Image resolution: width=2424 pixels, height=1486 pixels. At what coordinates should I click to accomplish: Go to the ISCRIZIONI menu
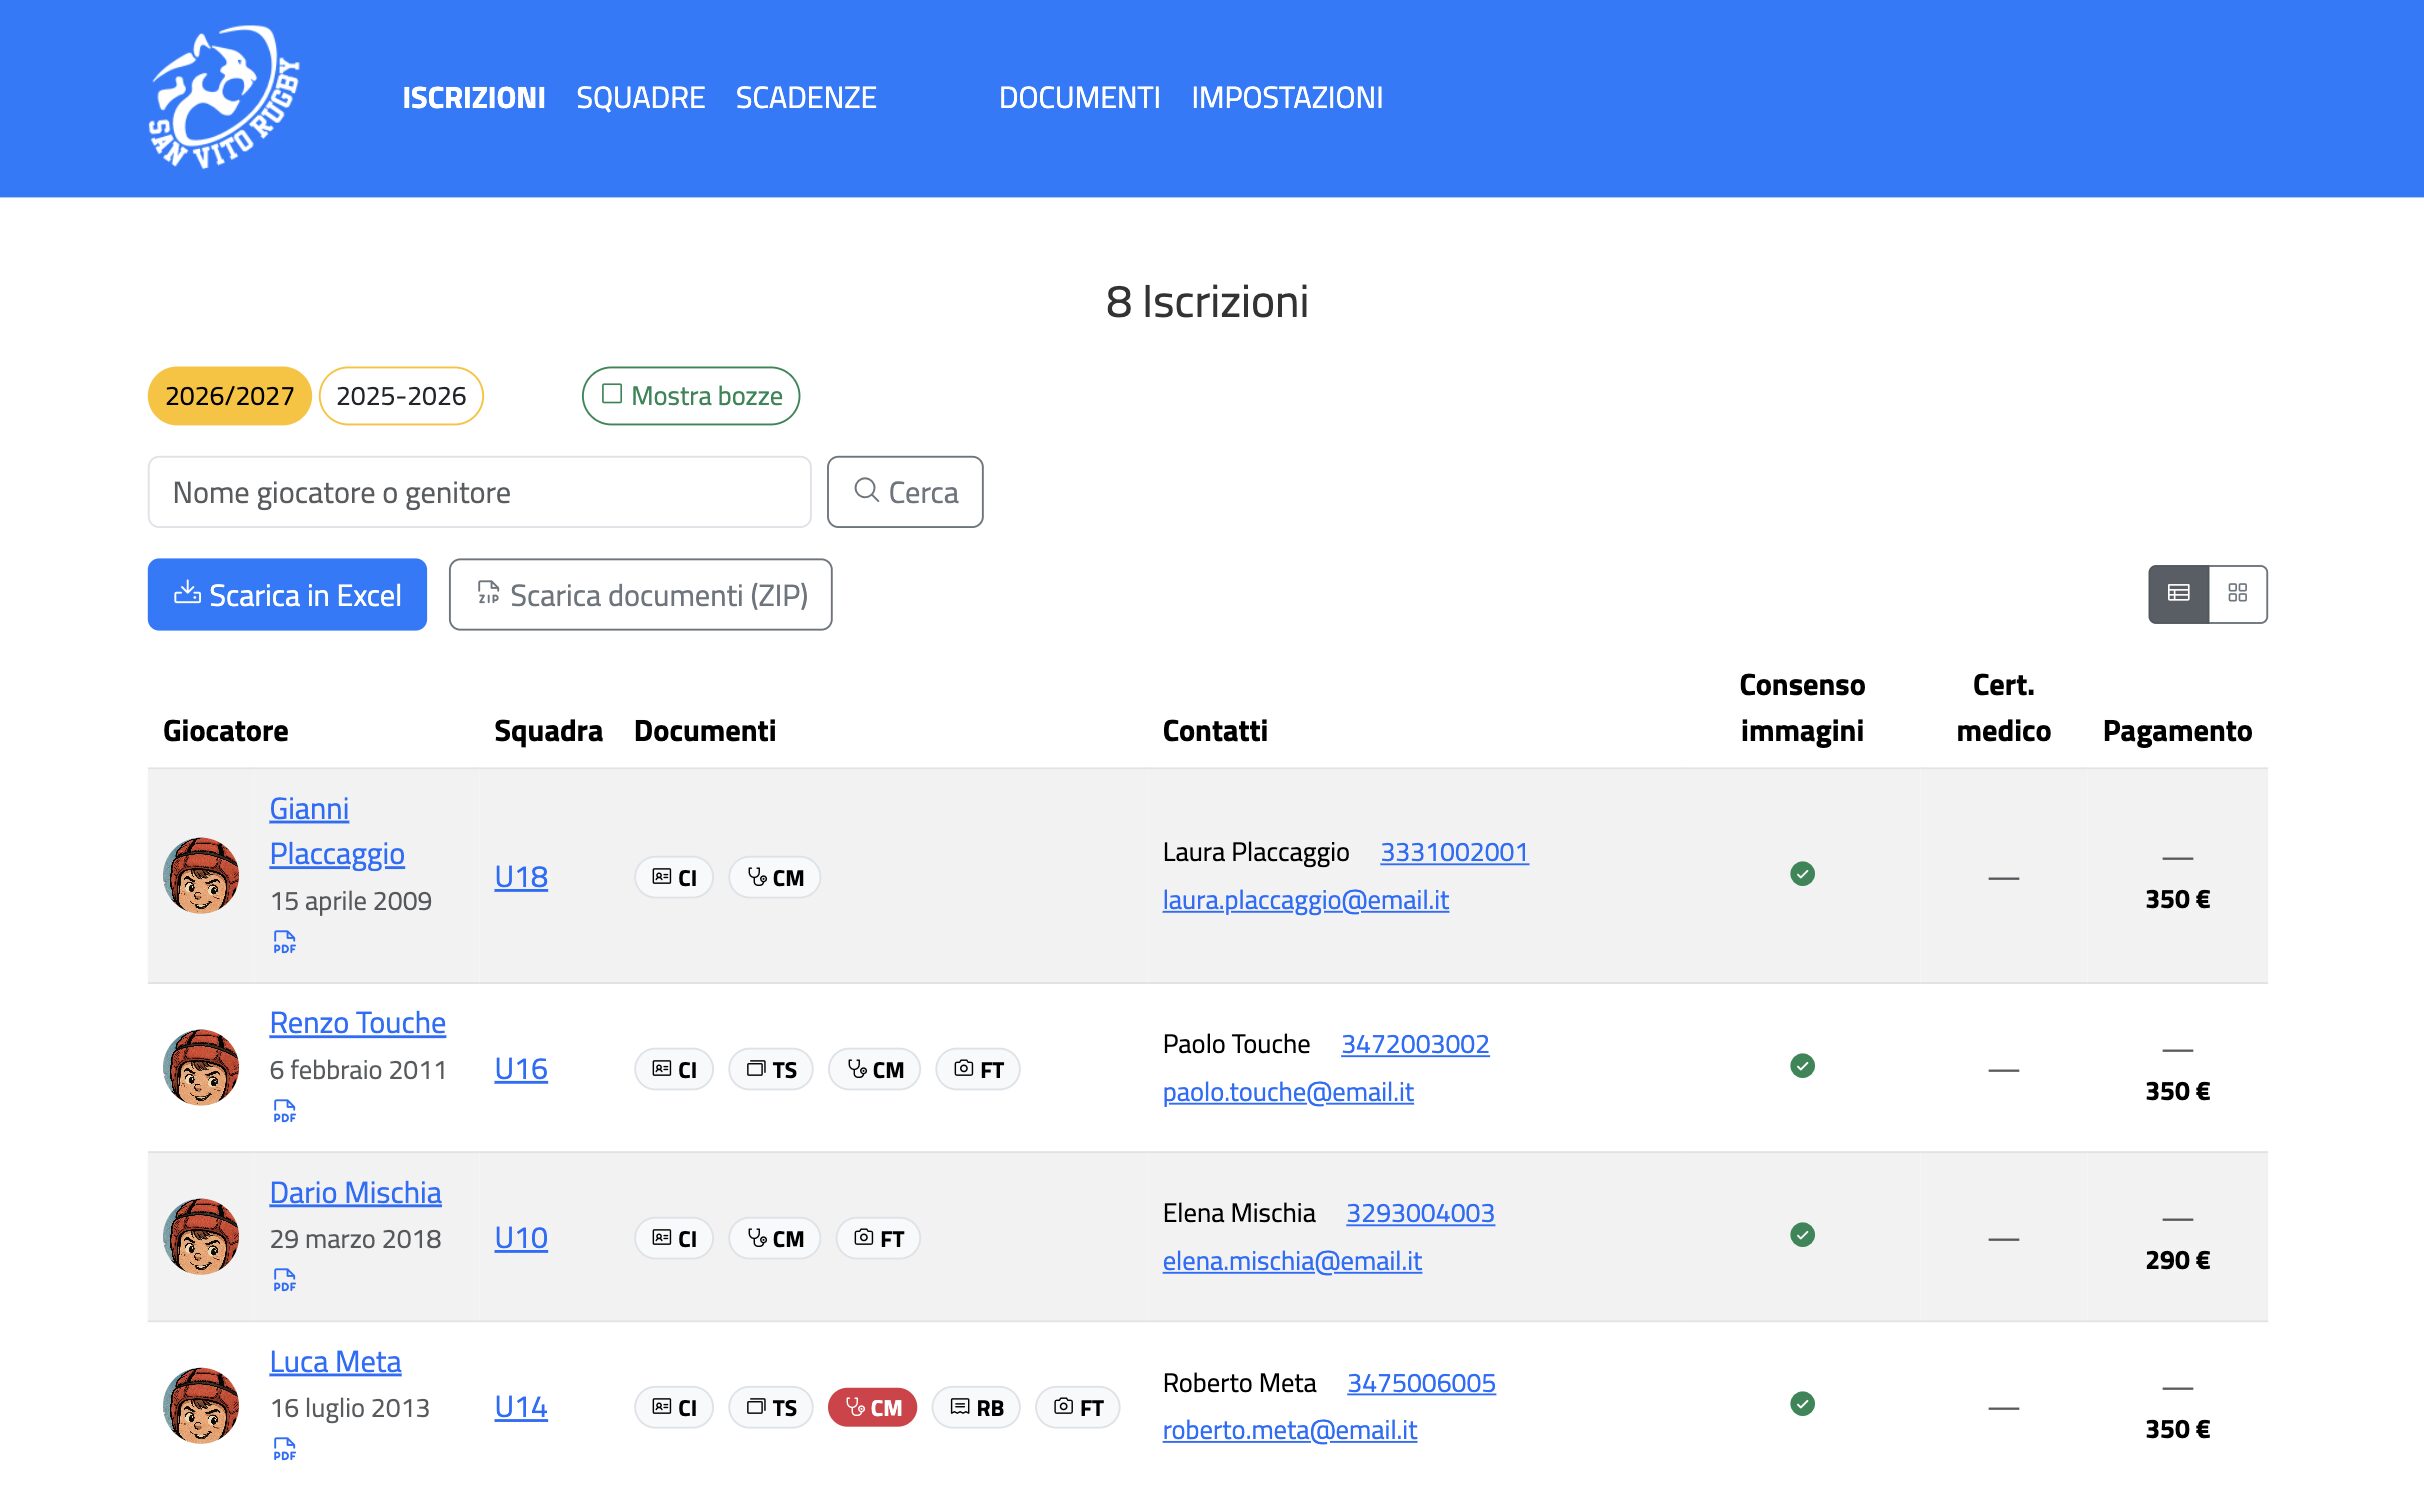tap(474, 97)
